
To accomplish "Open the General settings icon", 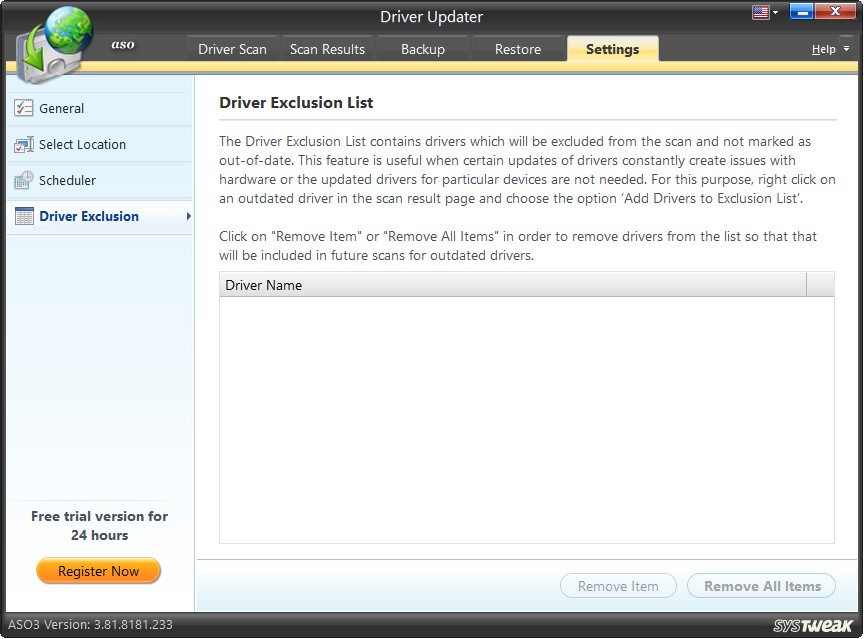I will 23,108.
